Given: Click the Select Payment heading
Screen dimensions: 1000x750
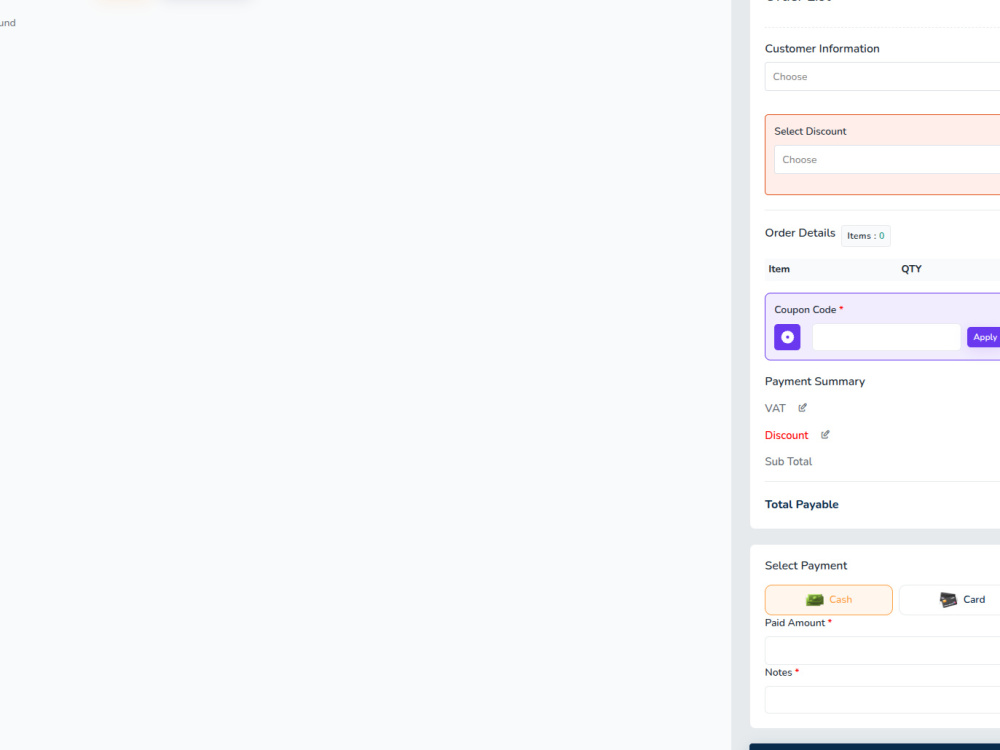Looking at the screenshot, I should (805, 566).
